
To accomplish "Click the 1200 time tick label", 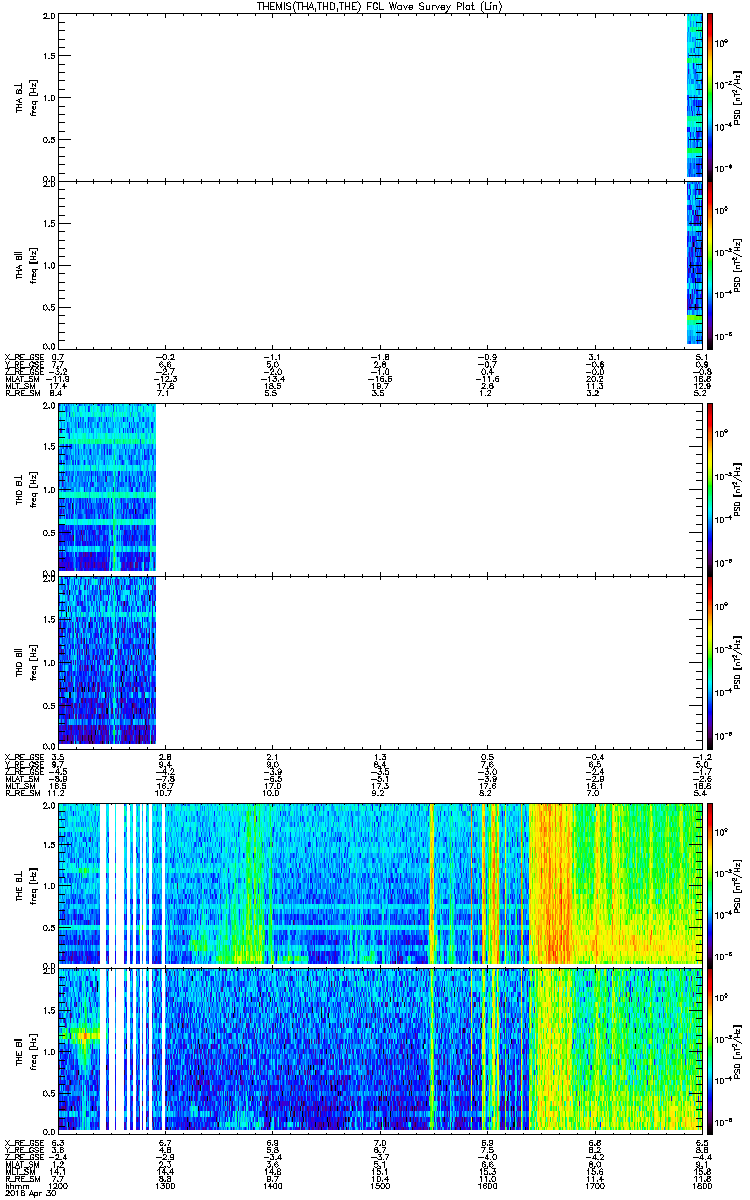I will tap(59, 1186).
